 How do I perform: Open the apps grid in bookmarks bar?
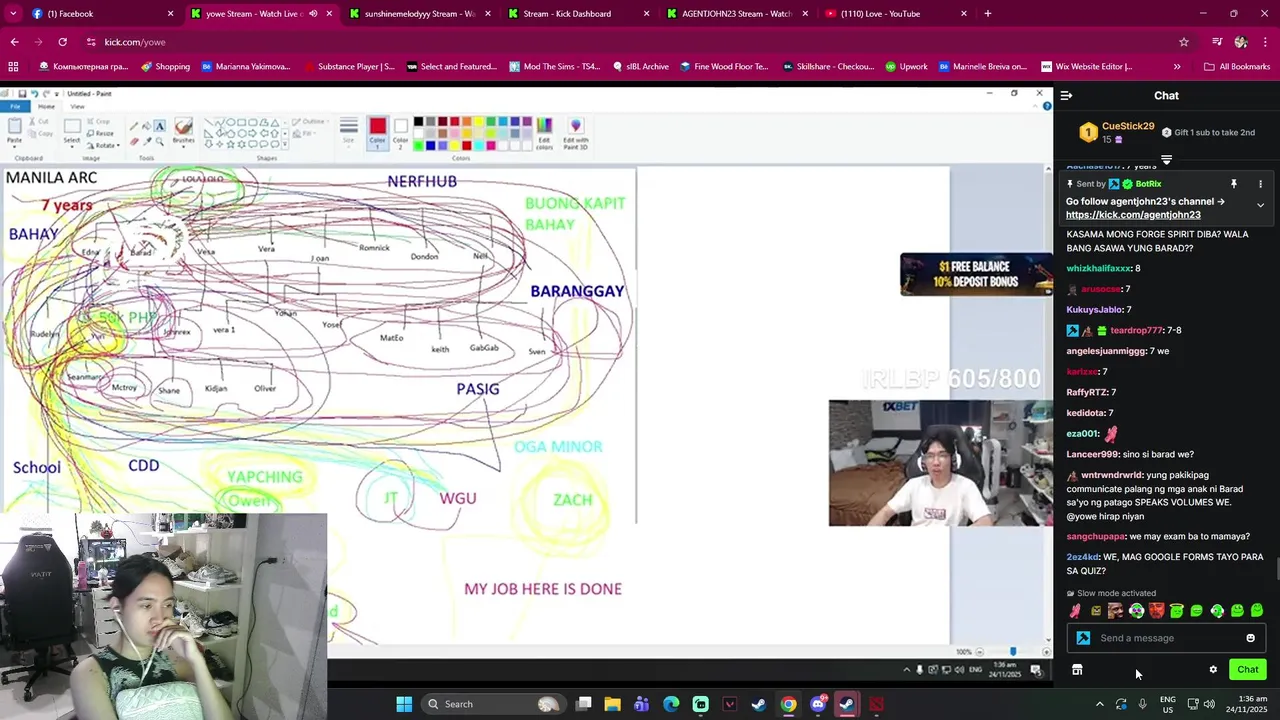click(13, 67)
